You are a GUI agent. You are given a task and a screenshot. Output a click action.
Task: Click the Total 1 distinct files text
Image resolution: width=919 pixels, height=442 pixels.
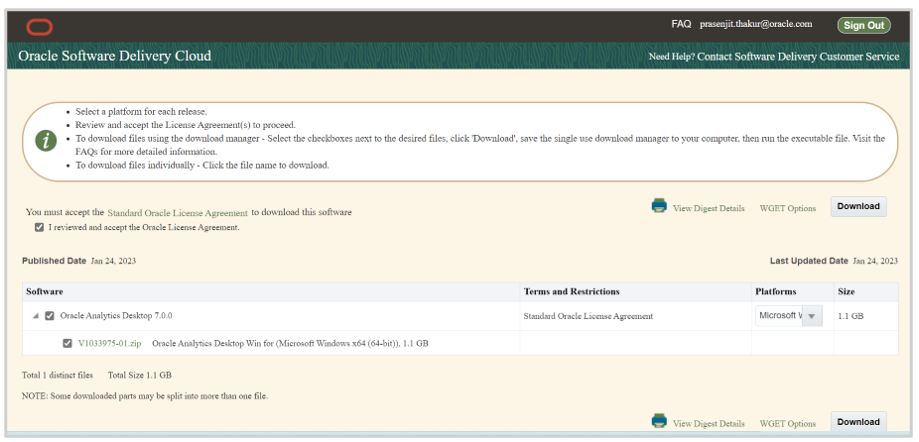pos(57,375)
